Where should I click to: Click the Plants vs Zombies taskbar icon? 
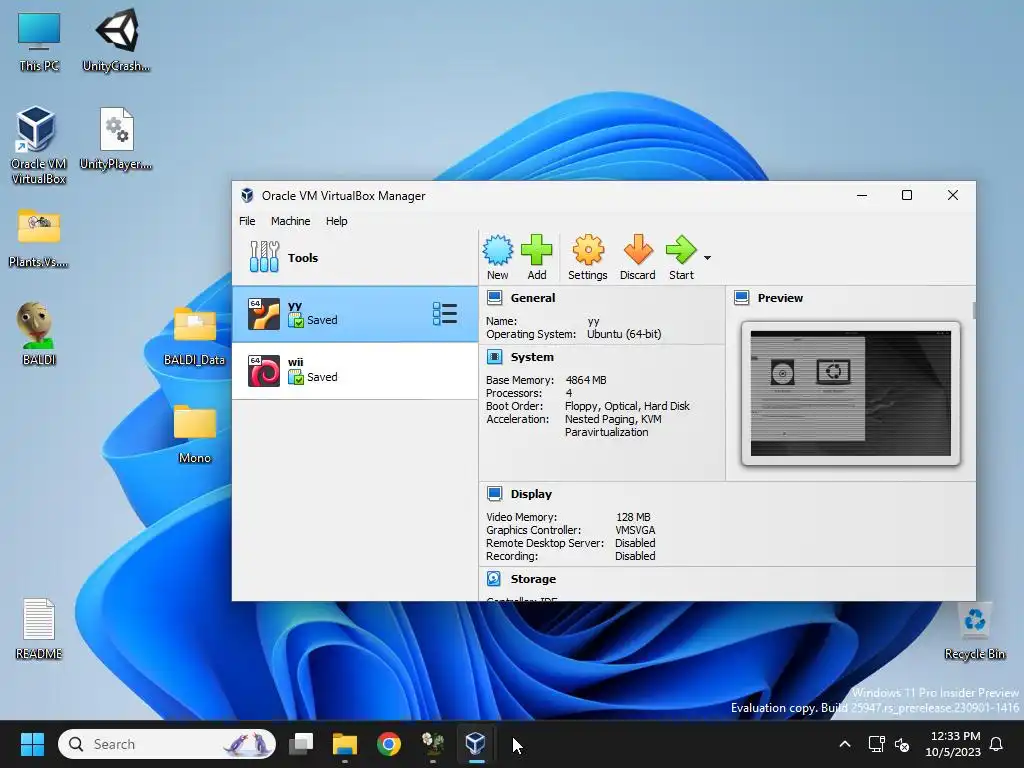[432, 744]
